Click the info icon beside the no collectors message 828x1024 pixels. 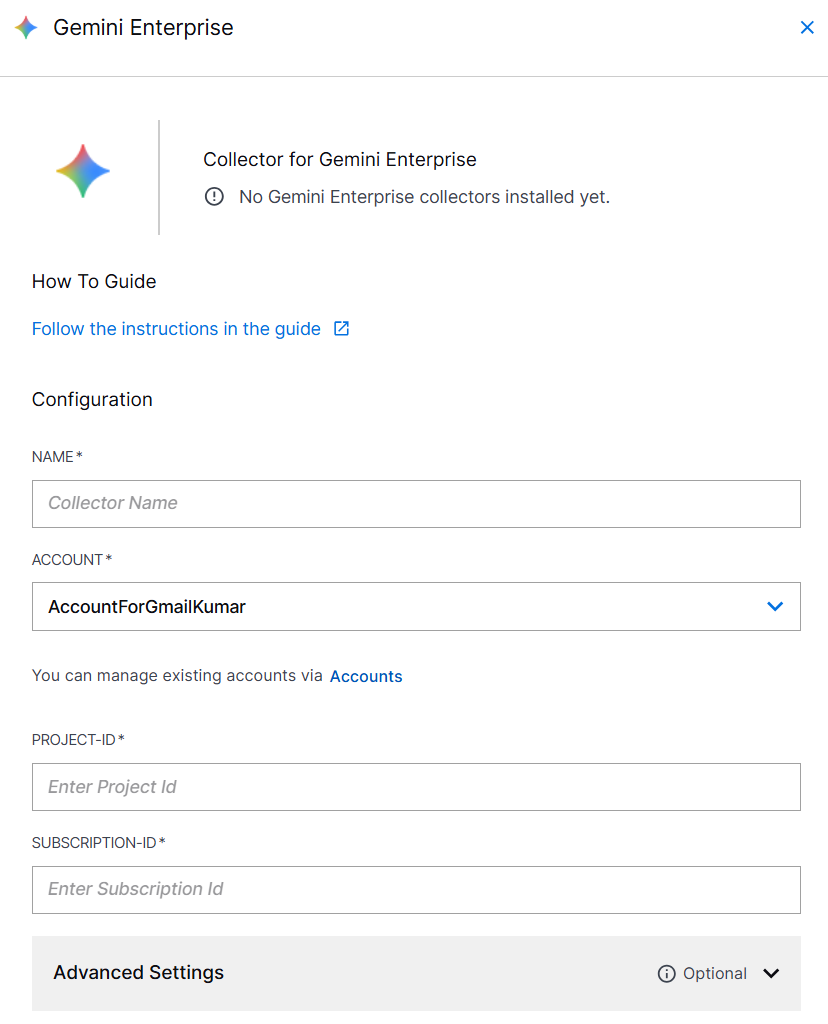click(214, 197)
